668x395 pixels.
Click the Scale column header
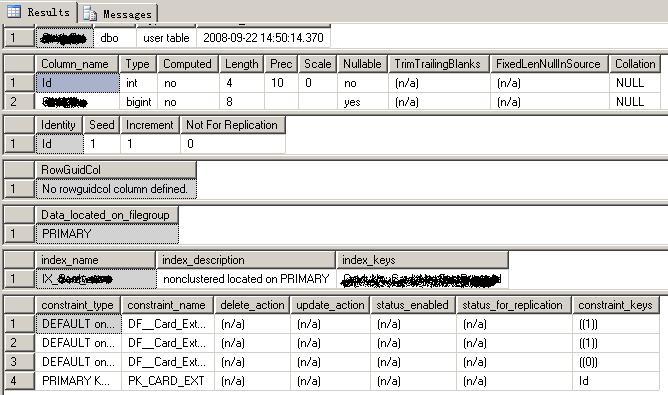click(317, 64)
